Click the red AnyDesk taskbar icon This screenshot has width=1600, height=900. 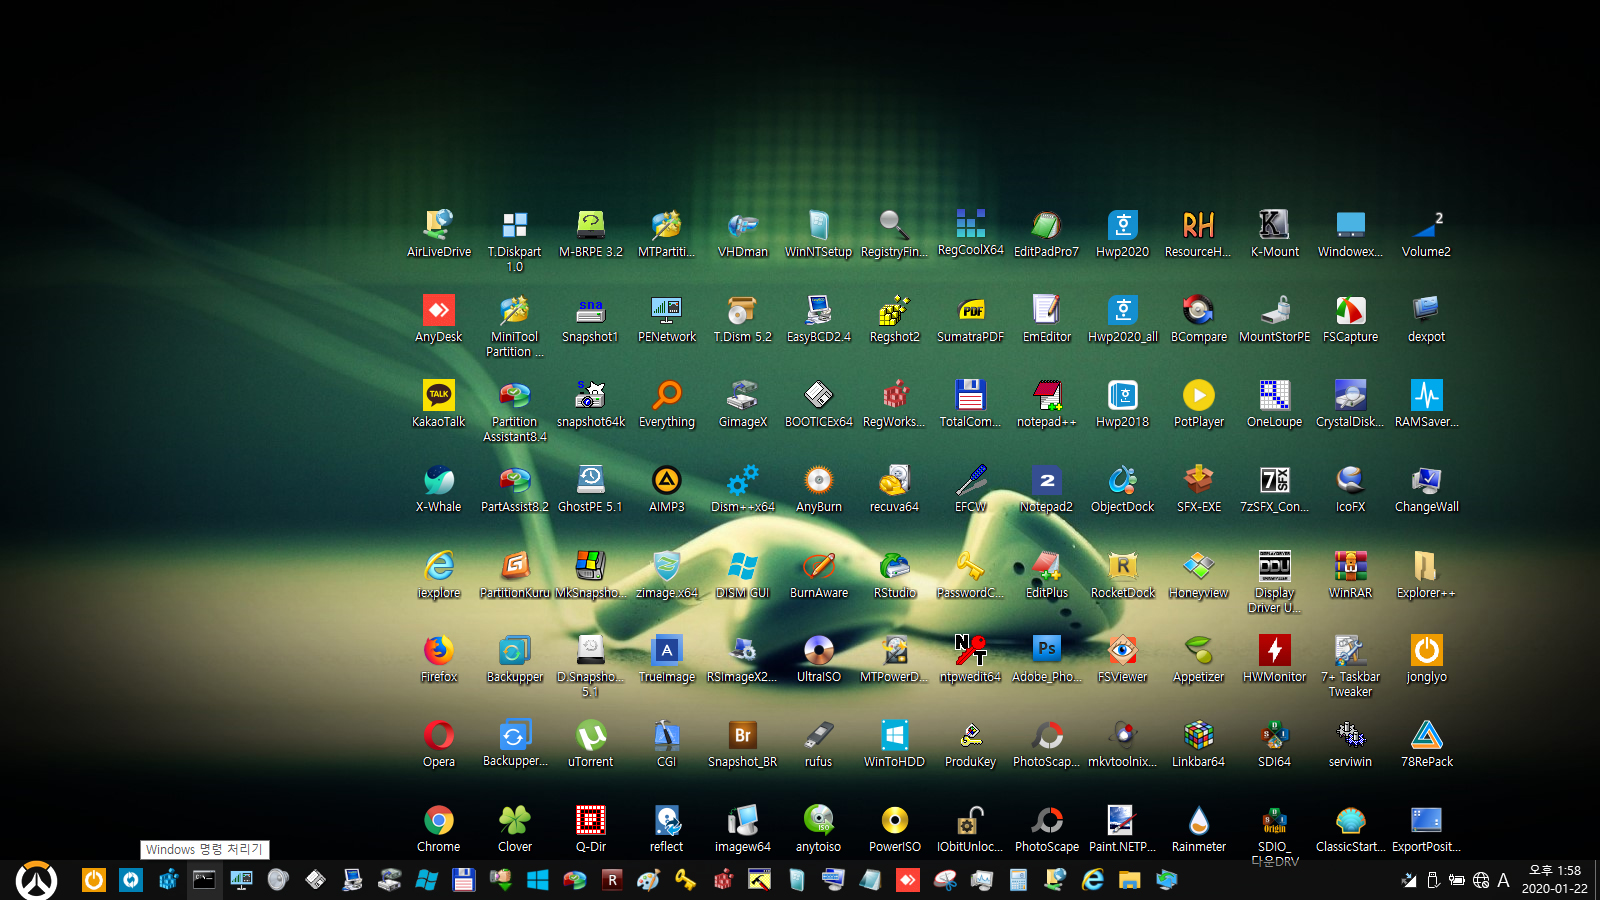[908, 880]
